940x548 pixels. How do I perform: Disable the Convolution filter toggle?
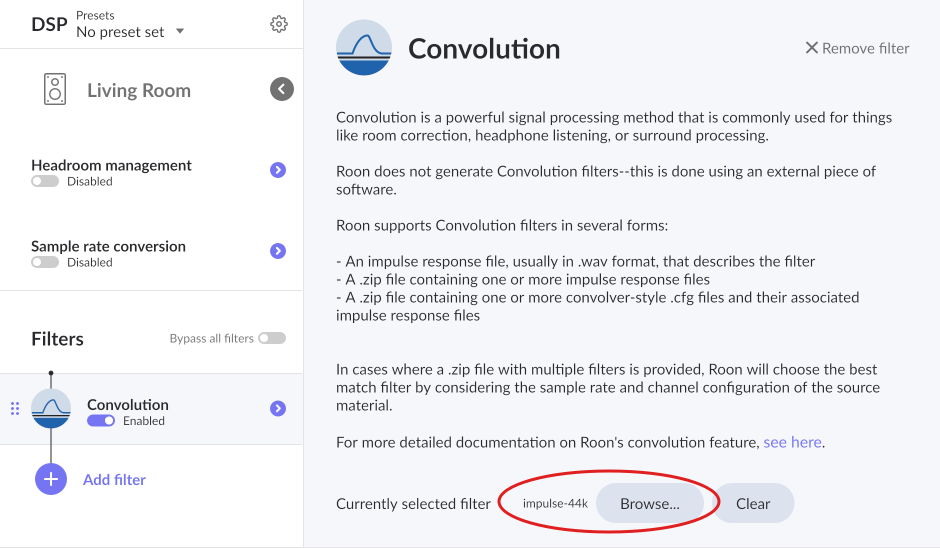coord(101,421)
